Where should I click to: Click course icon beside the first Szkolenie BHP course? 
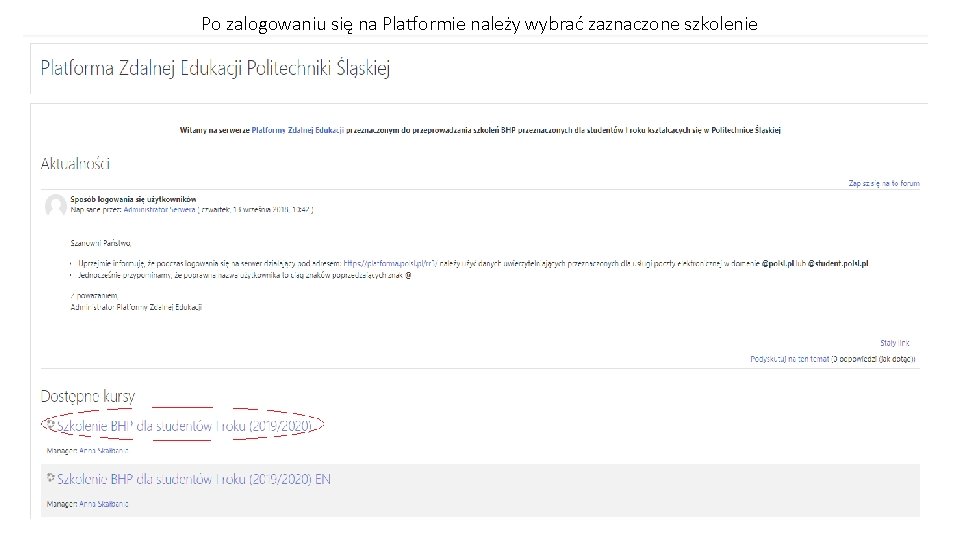coord(51,424)
